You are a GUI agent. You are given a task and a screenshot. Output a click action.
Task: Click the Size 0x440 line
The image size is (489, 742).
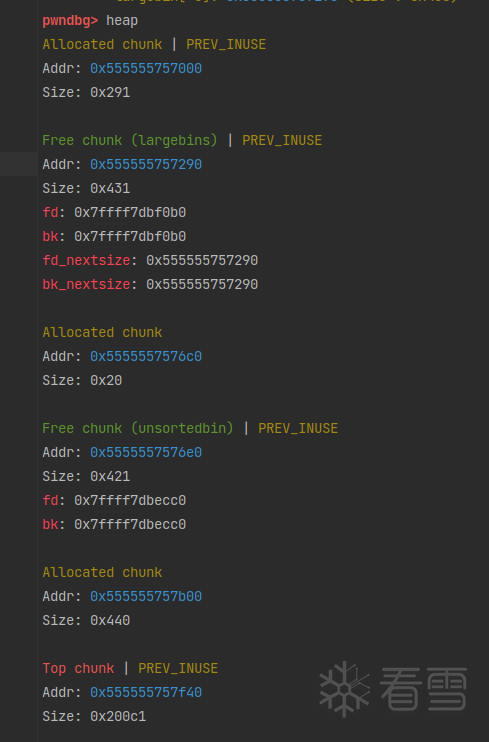pos(86,620)
